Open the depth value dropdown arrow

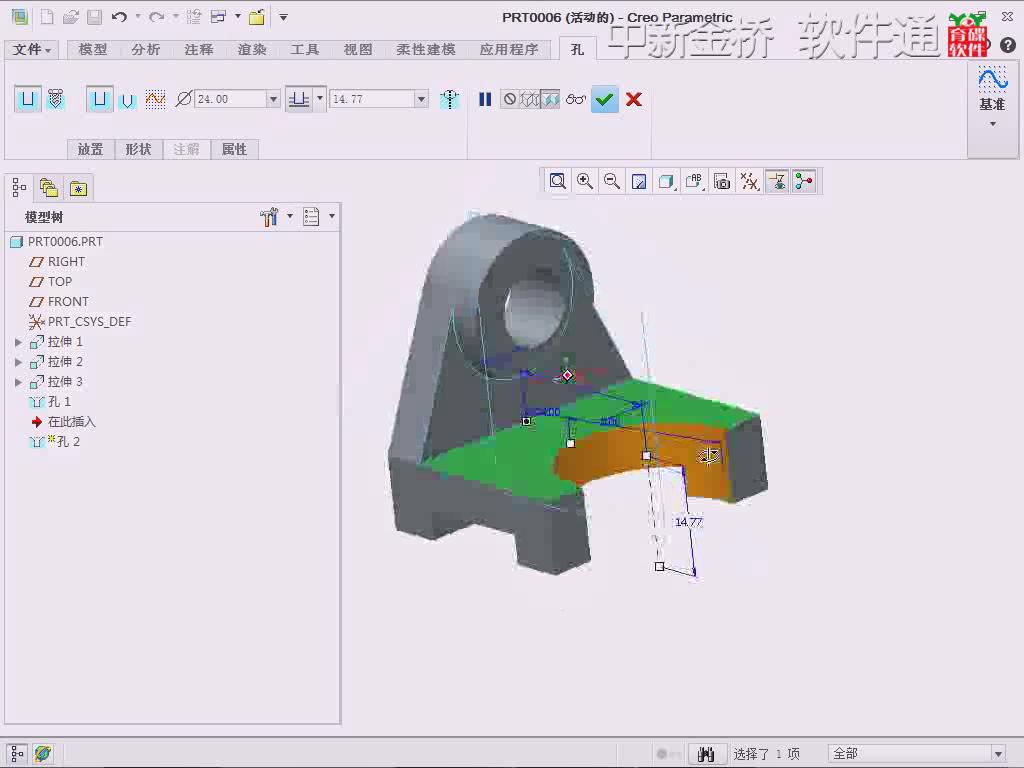[x=421, y=99]
